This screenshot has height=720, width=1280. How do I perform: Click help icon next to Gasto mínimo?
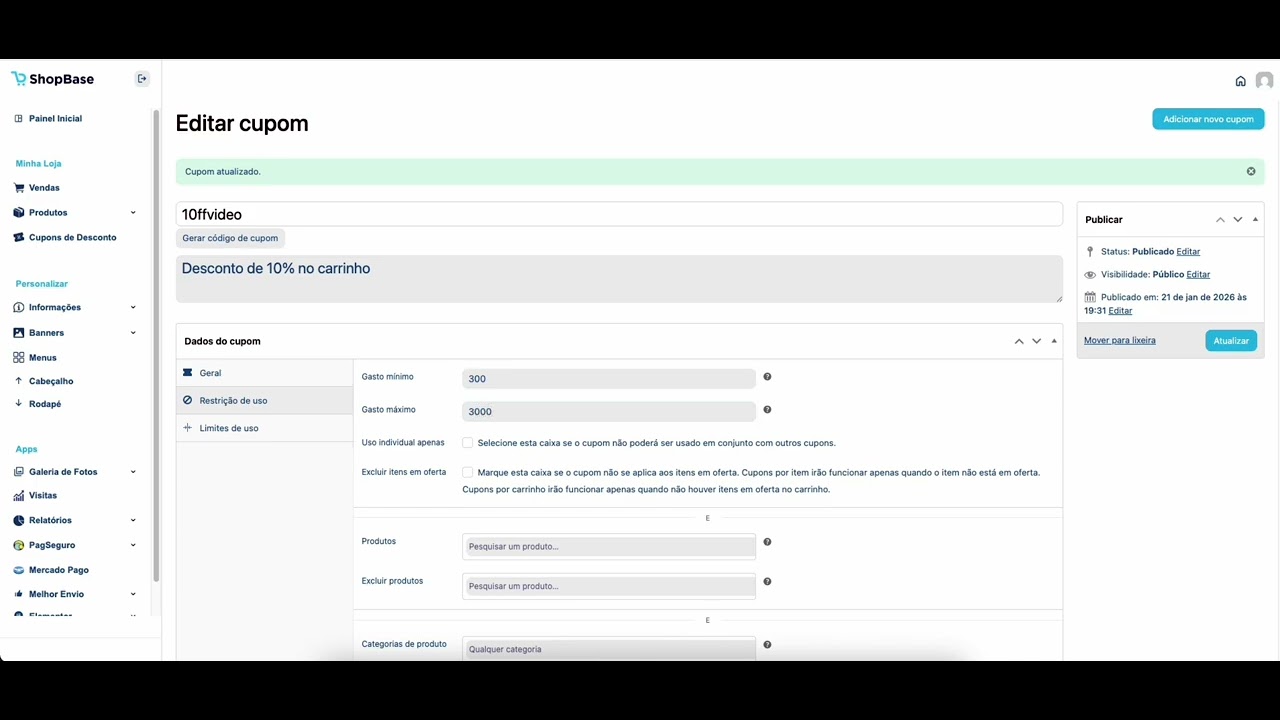click(767, 377)
